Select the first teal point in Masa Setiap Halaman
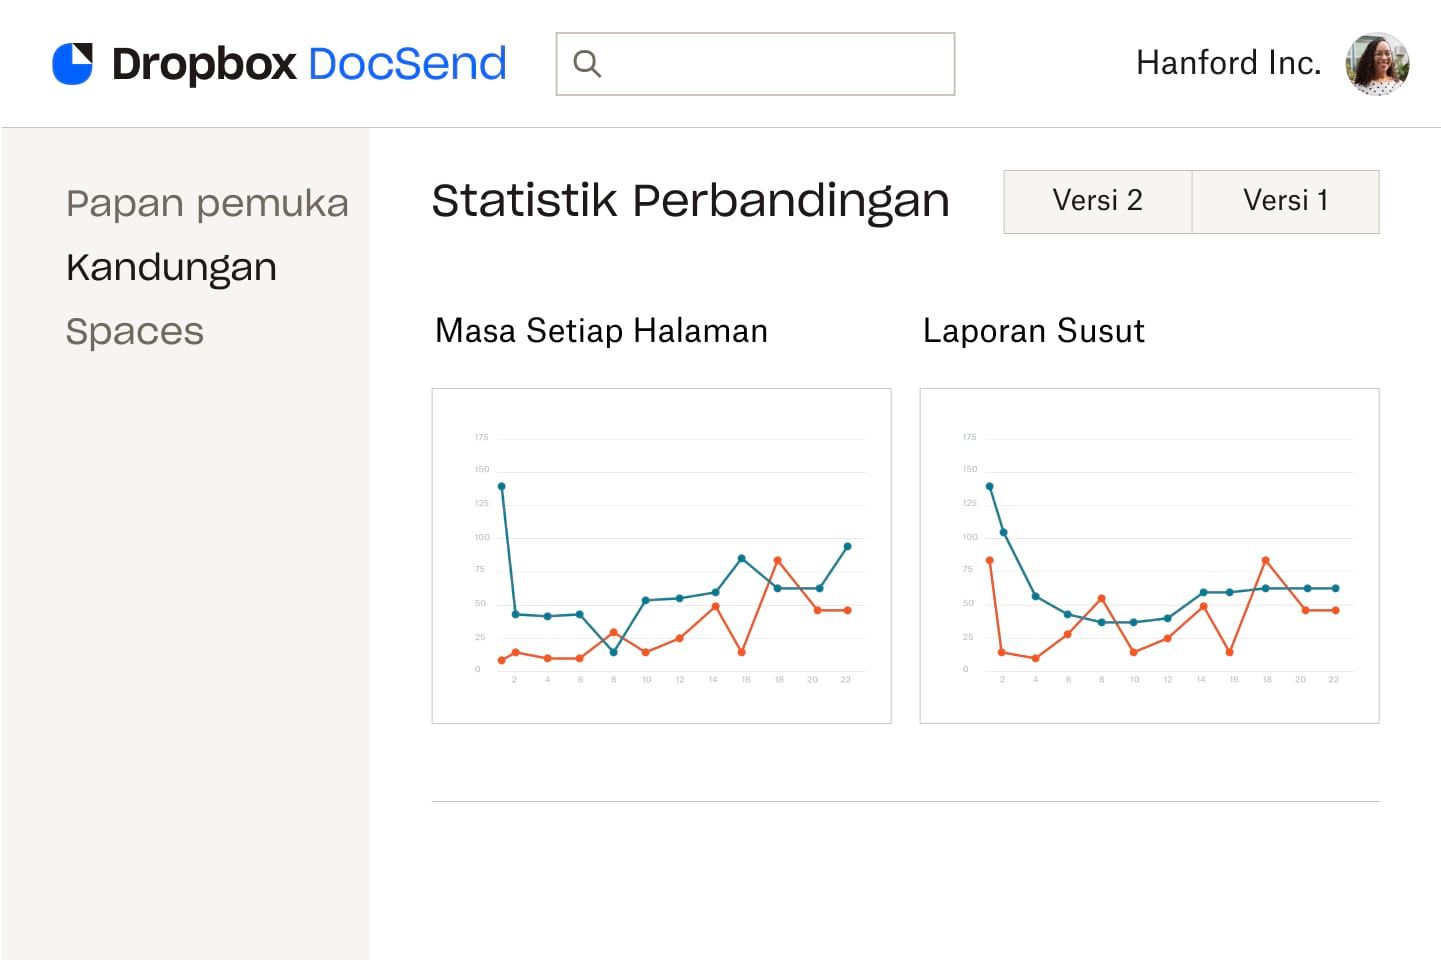The height and width of the screenshot is (960, 1441). [x=502, y=486]
